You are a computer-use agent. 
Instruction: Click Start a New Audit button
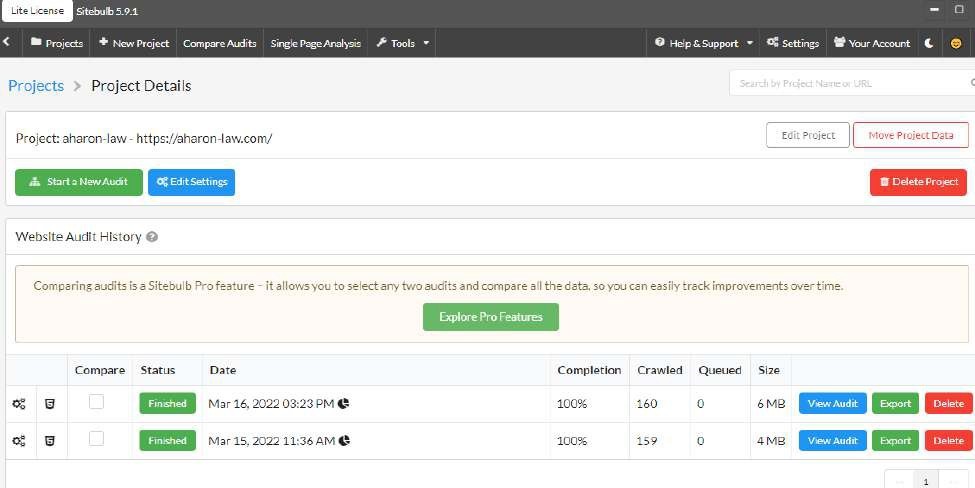pos(79,182)
